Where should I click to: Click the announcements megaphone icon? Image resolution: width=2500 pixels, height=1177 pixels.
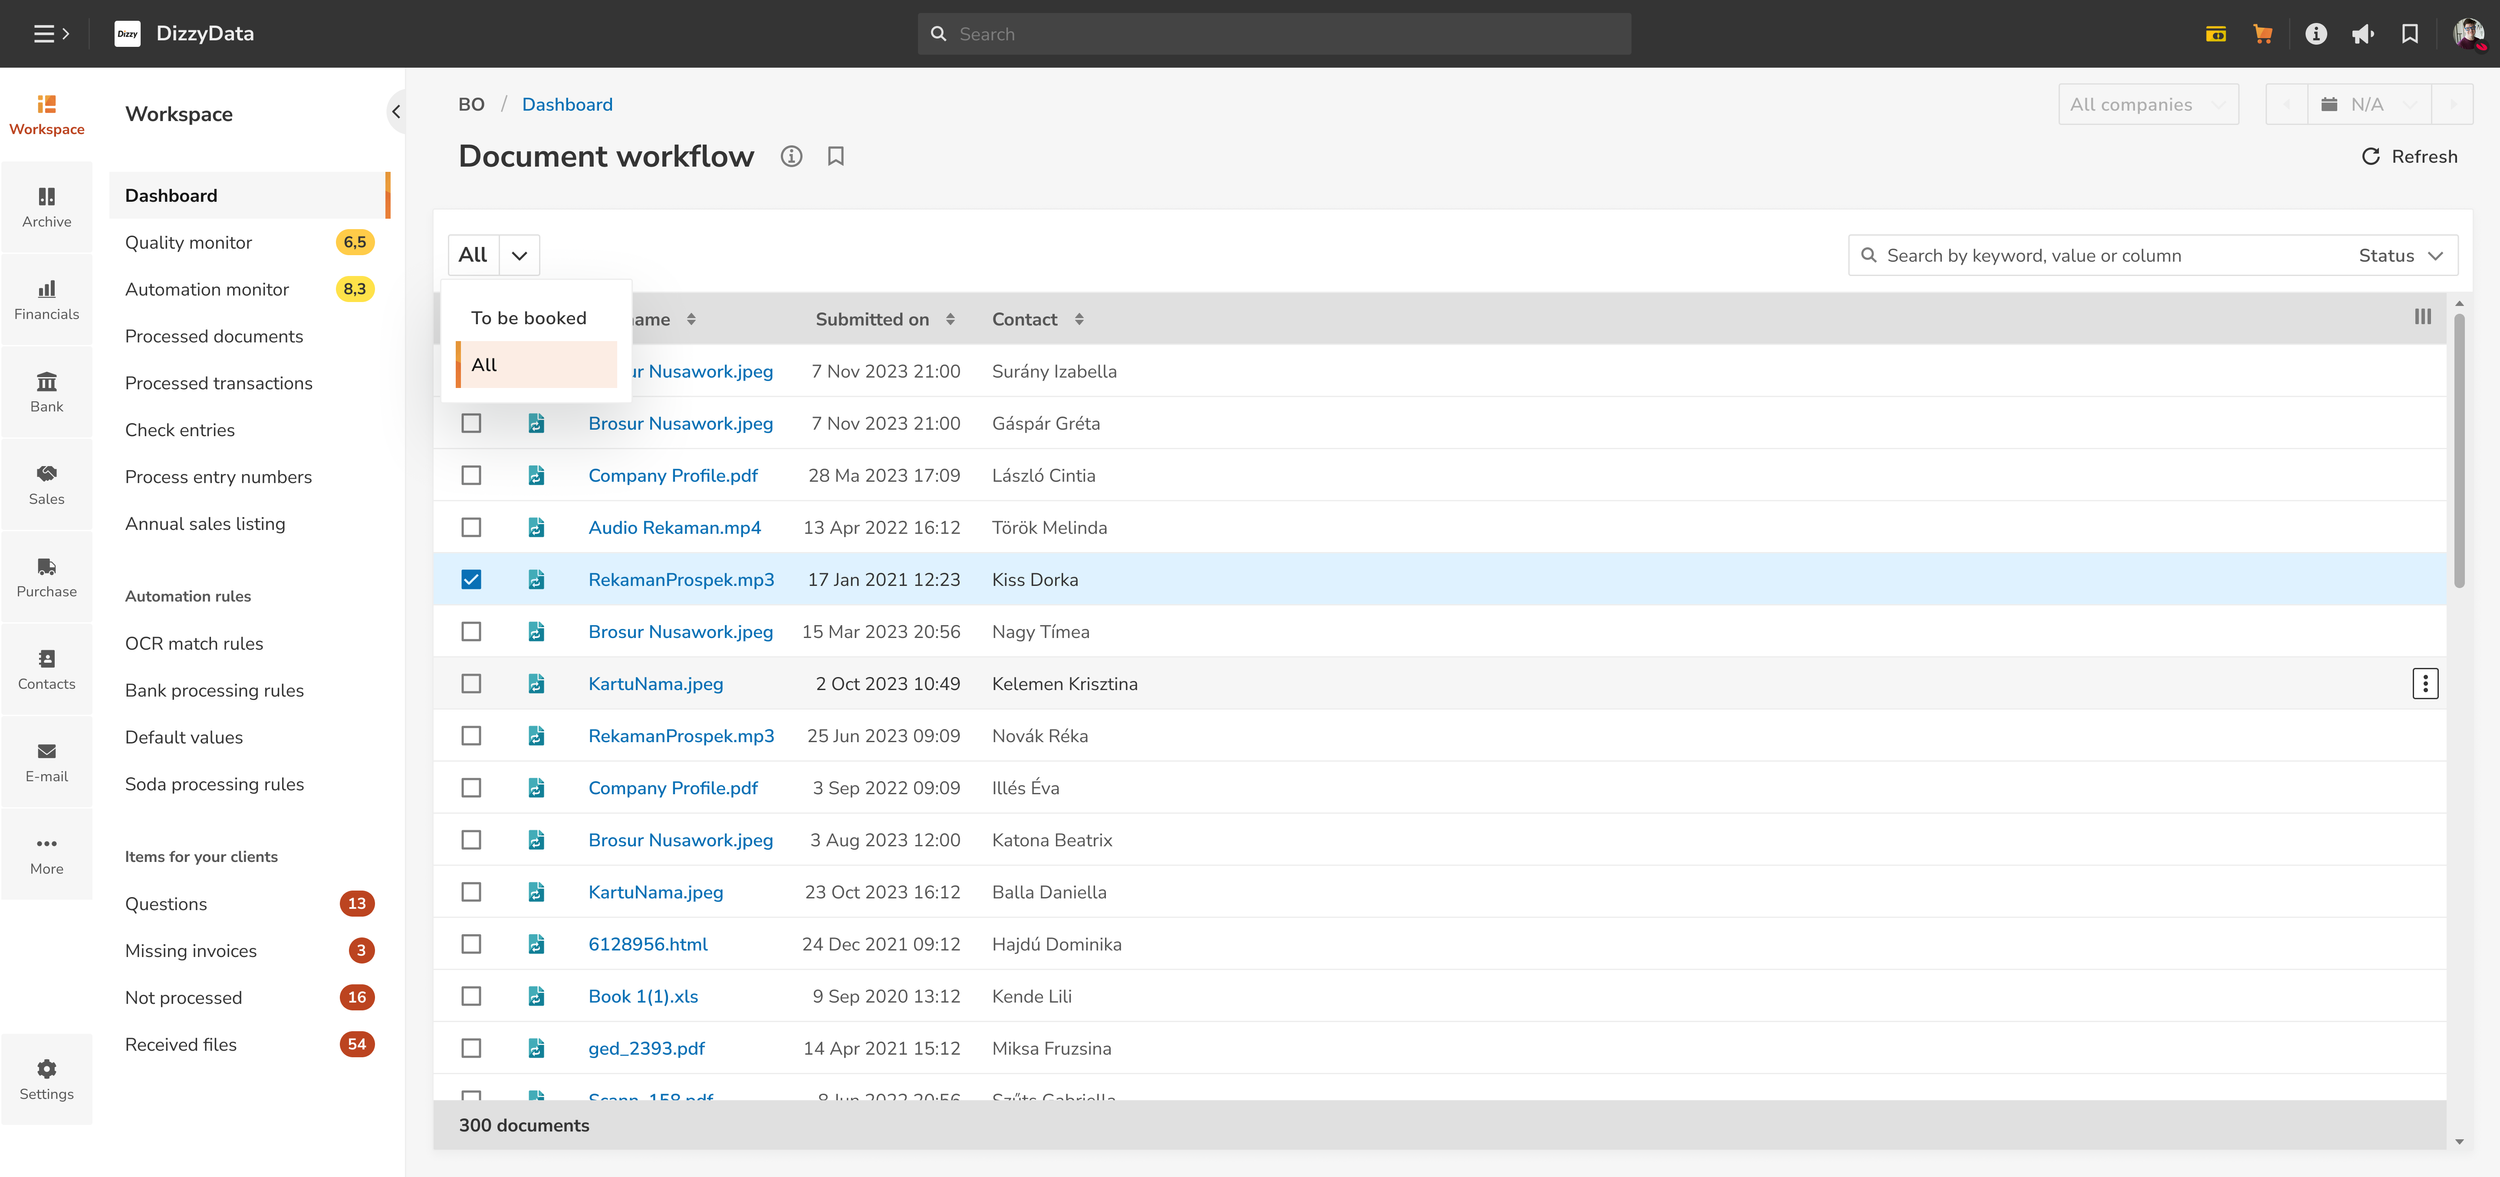[x=2362, y=34]
